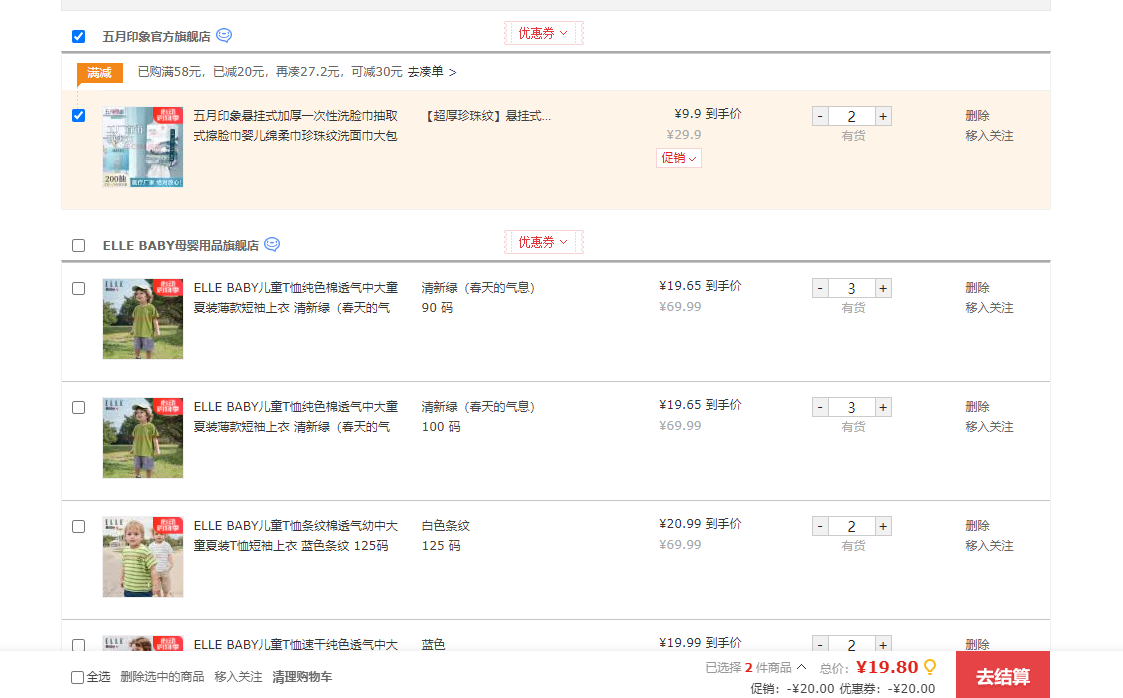This screenshot has width=1123, height=698.
Task: Click the ¥20.99 到手价 price
Action: tap(700, 524)
